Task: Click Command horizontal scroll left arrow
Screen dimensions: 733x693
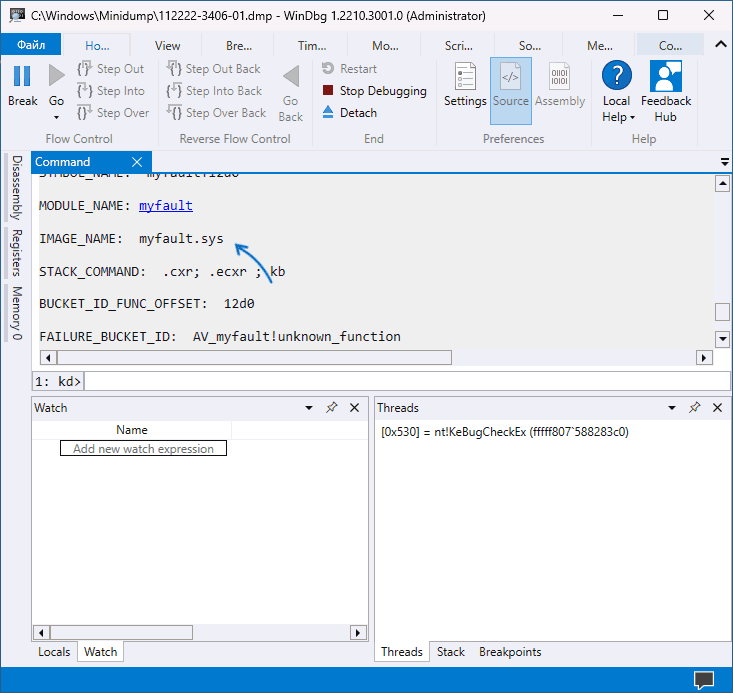Action: click(48, 358)
